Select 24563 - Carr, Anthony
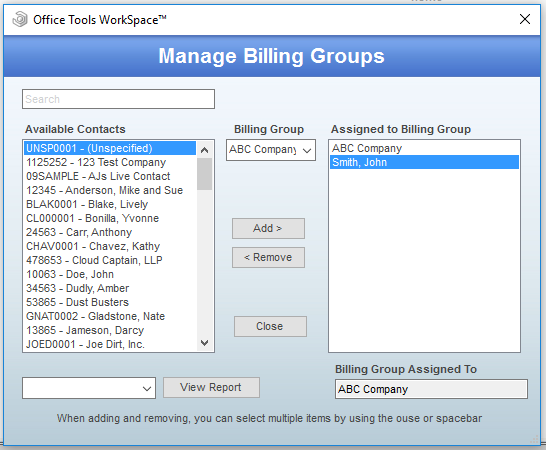Viewport: 546px width, 450px height. [x=110, y=232]
